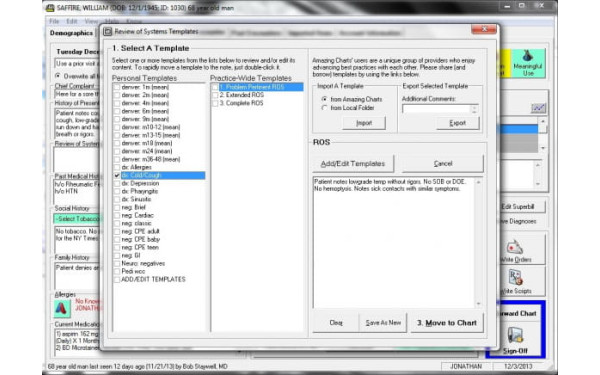Expand the Select Tobacco dropdown

(77, 219)
